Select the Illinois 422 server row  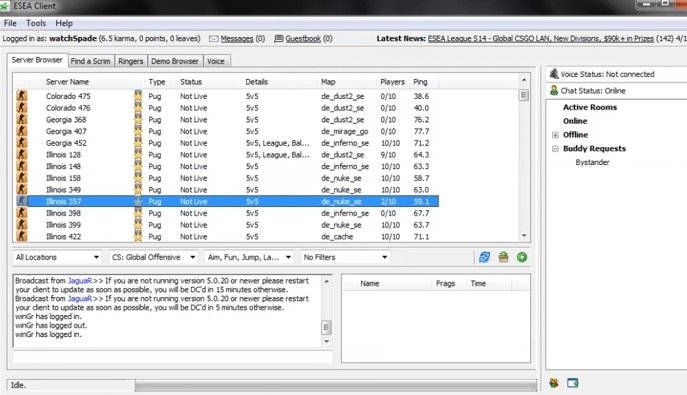[233, 236]
